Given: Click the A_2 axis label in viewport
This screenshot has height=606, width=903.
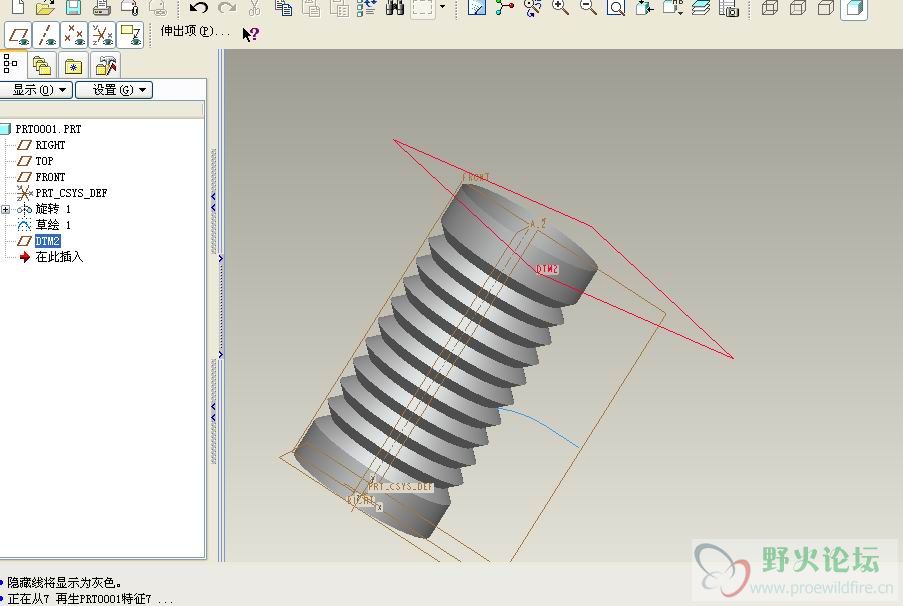Looking at the screenshot, I should [x=537, y=224].
